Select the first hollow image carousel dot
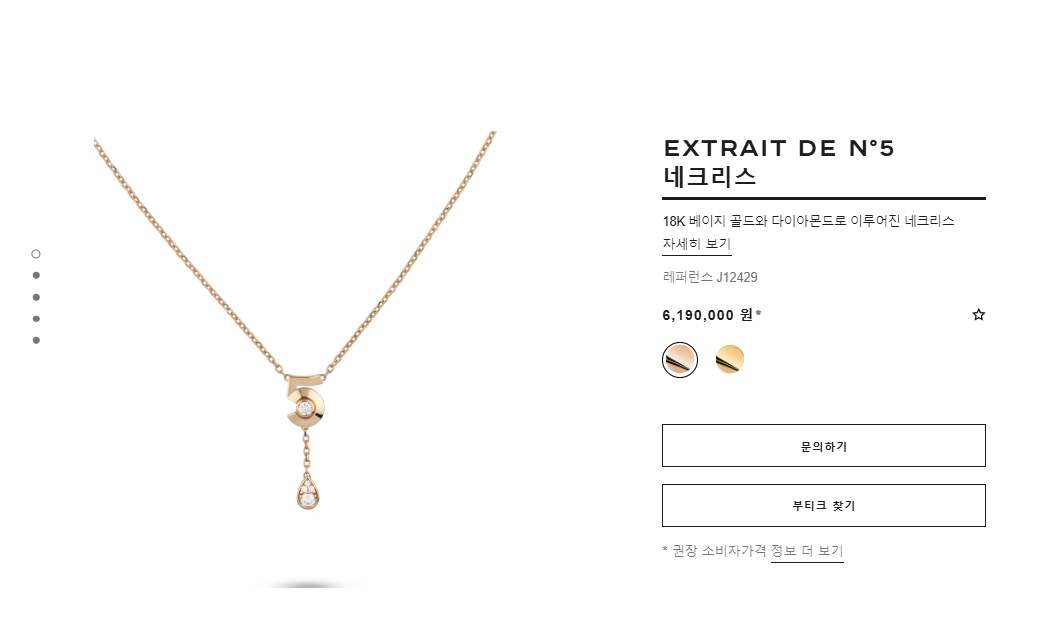1051x638 pixels. pyautogui.click(x=36, y=254)
